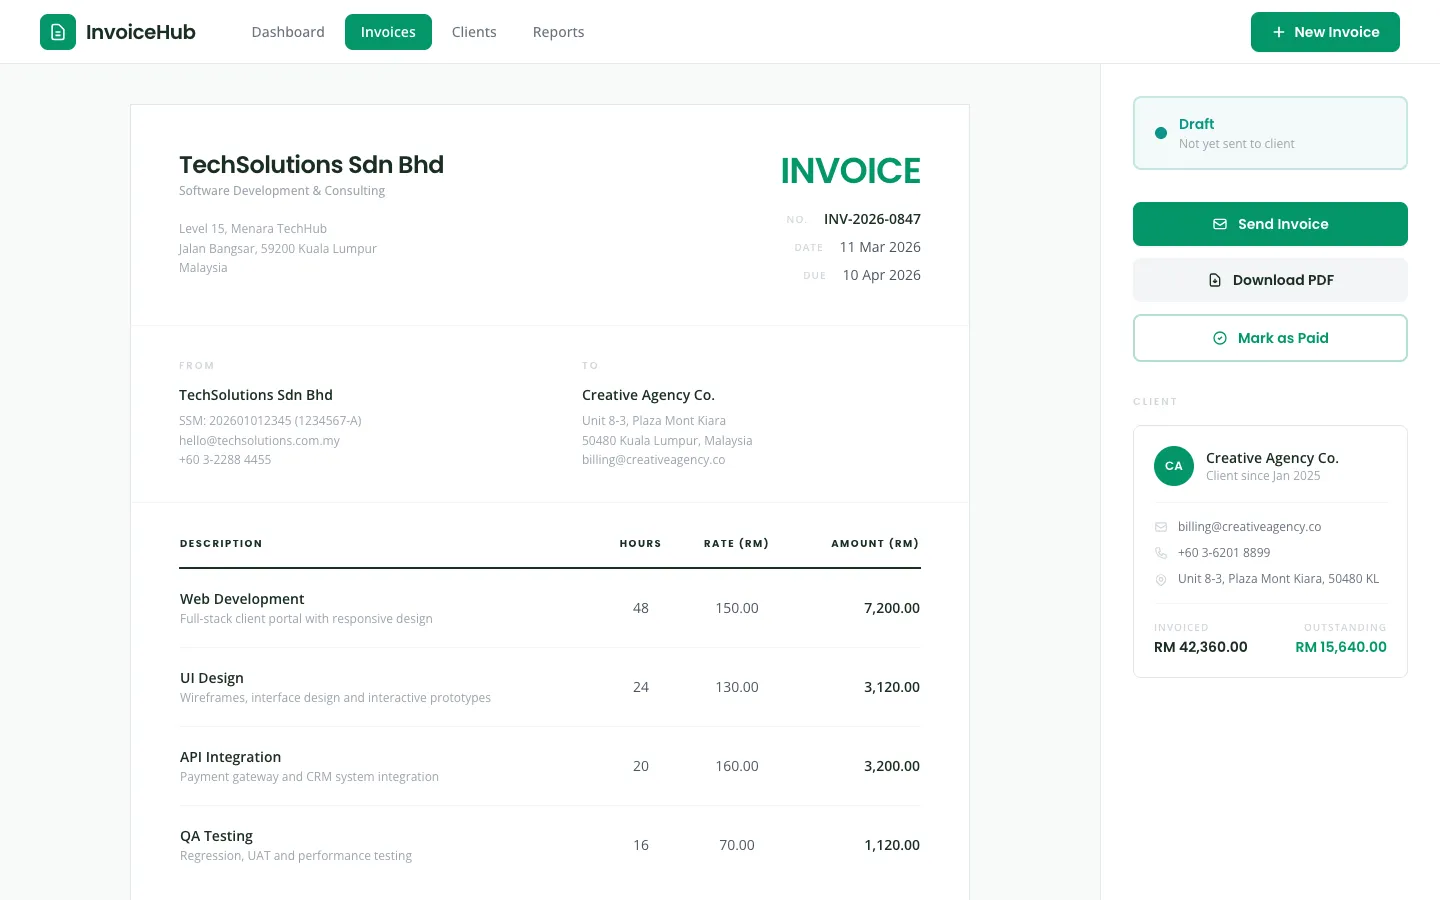The width and height of the screenshot is (1440, 900).
Task: Toggle the invoice status via the Draft banner
Action: click(1270, 132)
